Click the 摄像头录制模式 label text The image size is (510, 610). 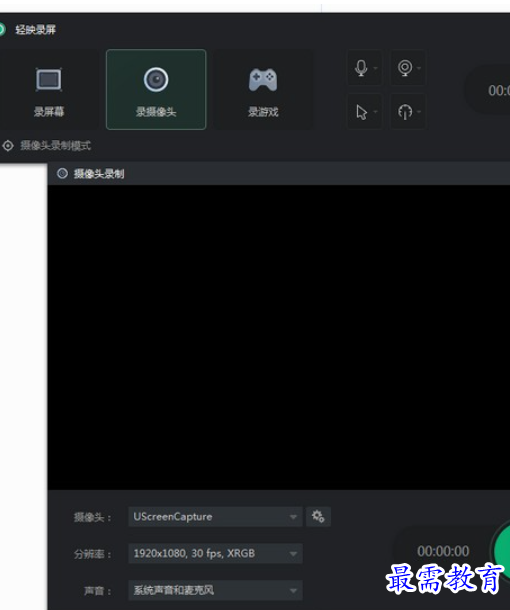(x=55, y=146)
